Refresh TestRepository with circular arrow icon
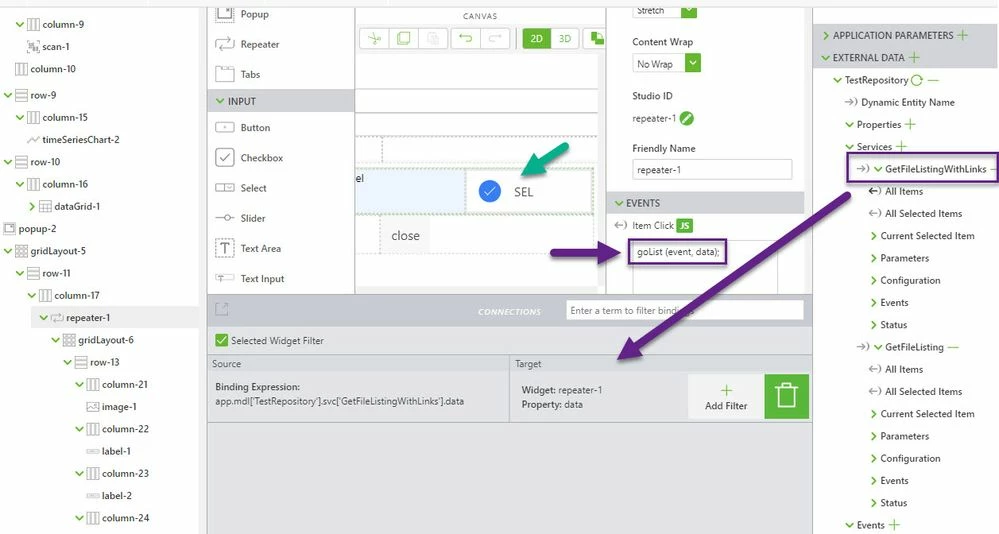 [x=917, y=80]
